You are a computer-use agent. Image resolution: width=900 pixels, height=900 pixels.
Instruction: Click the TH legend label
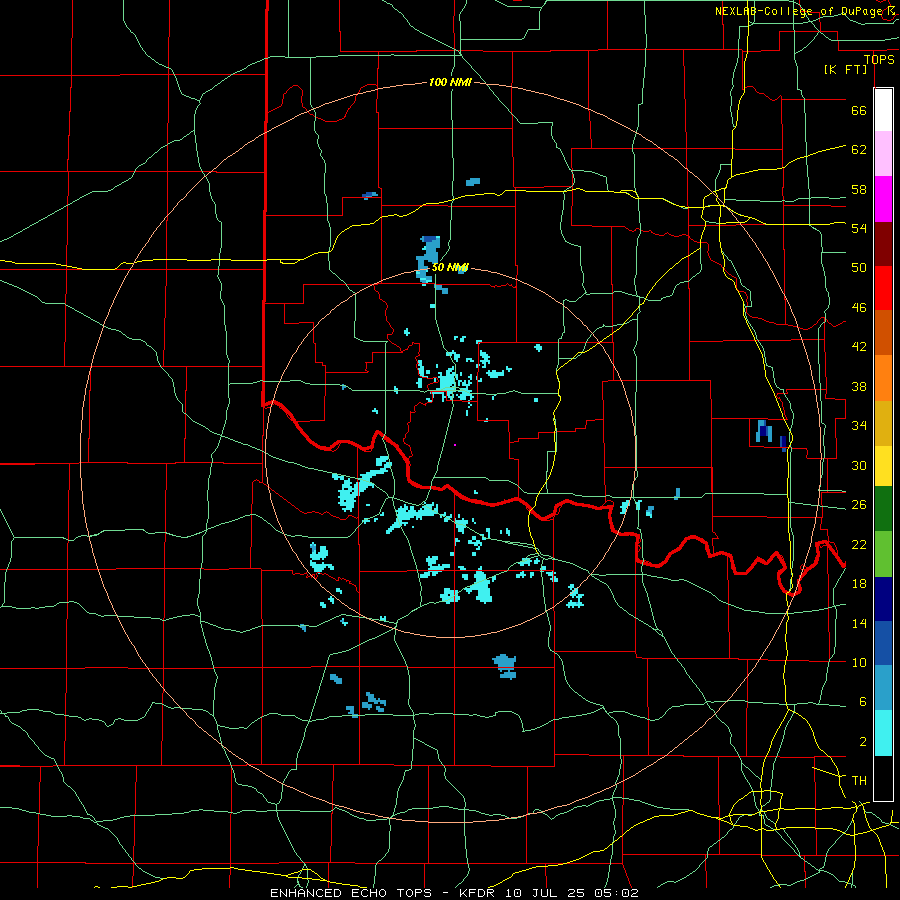coord(859,781)
